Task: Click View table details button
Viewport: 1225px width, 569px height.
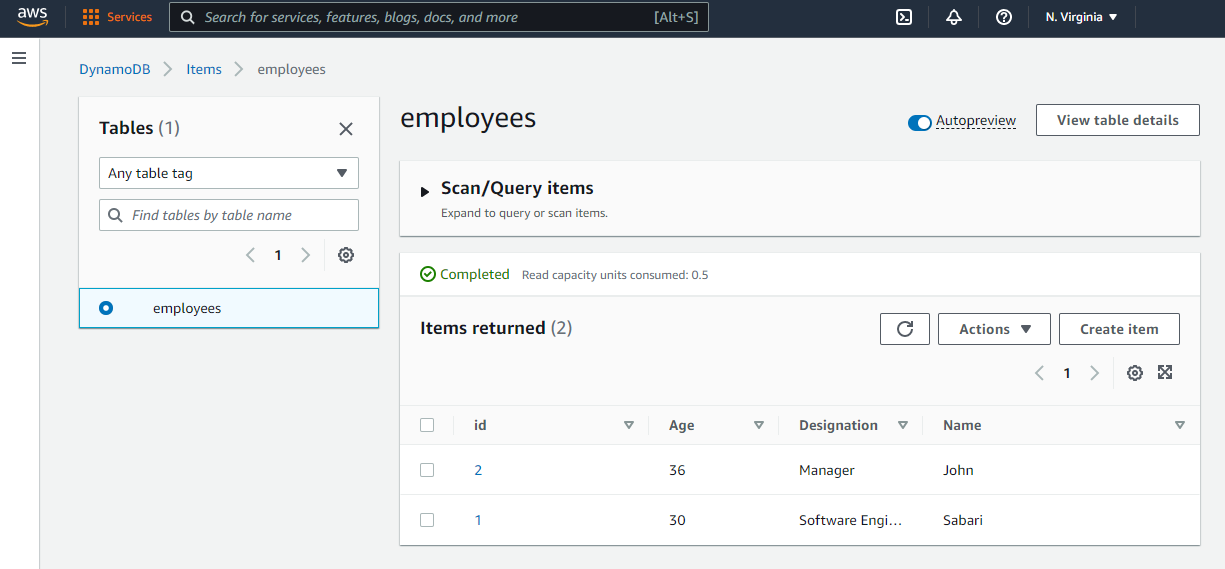Action: [1118, 120]
